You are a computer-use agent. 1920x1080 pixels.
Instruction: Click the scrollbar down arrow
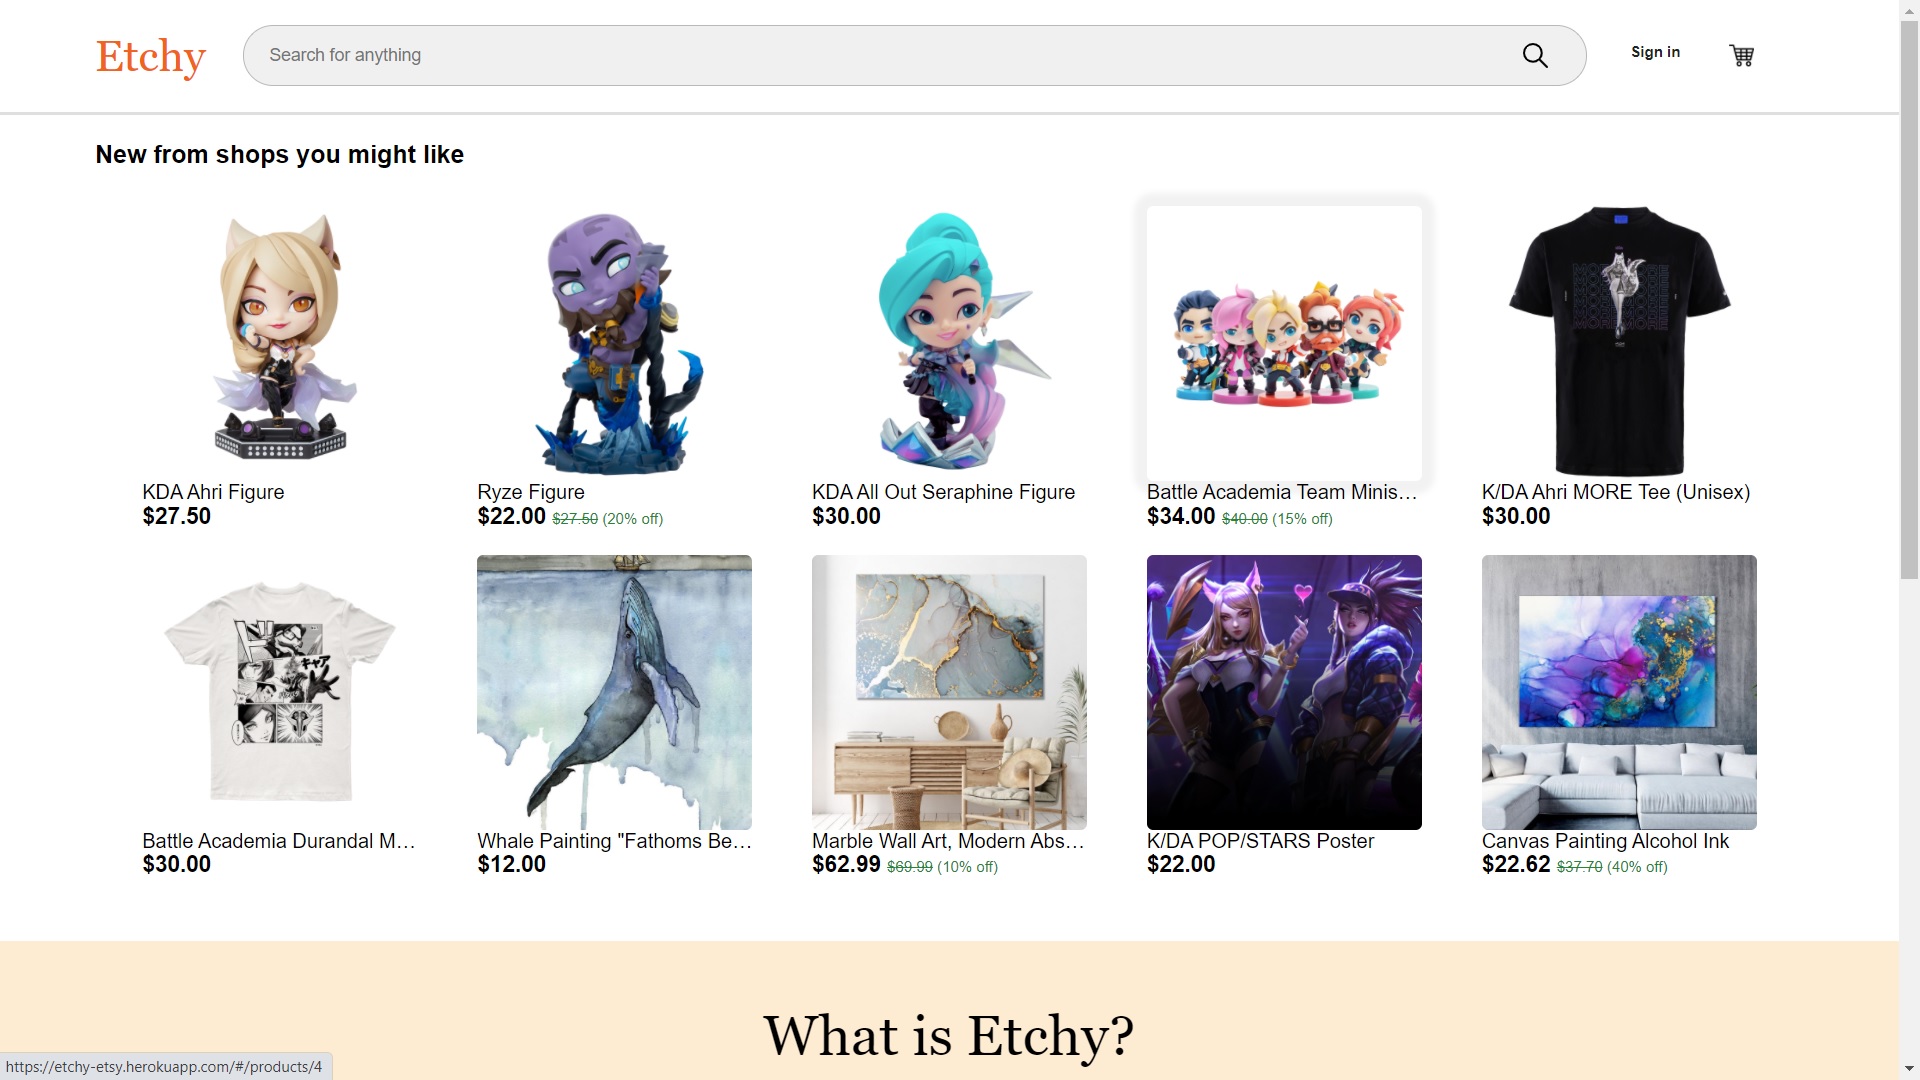click(x=1909, y=1070)
